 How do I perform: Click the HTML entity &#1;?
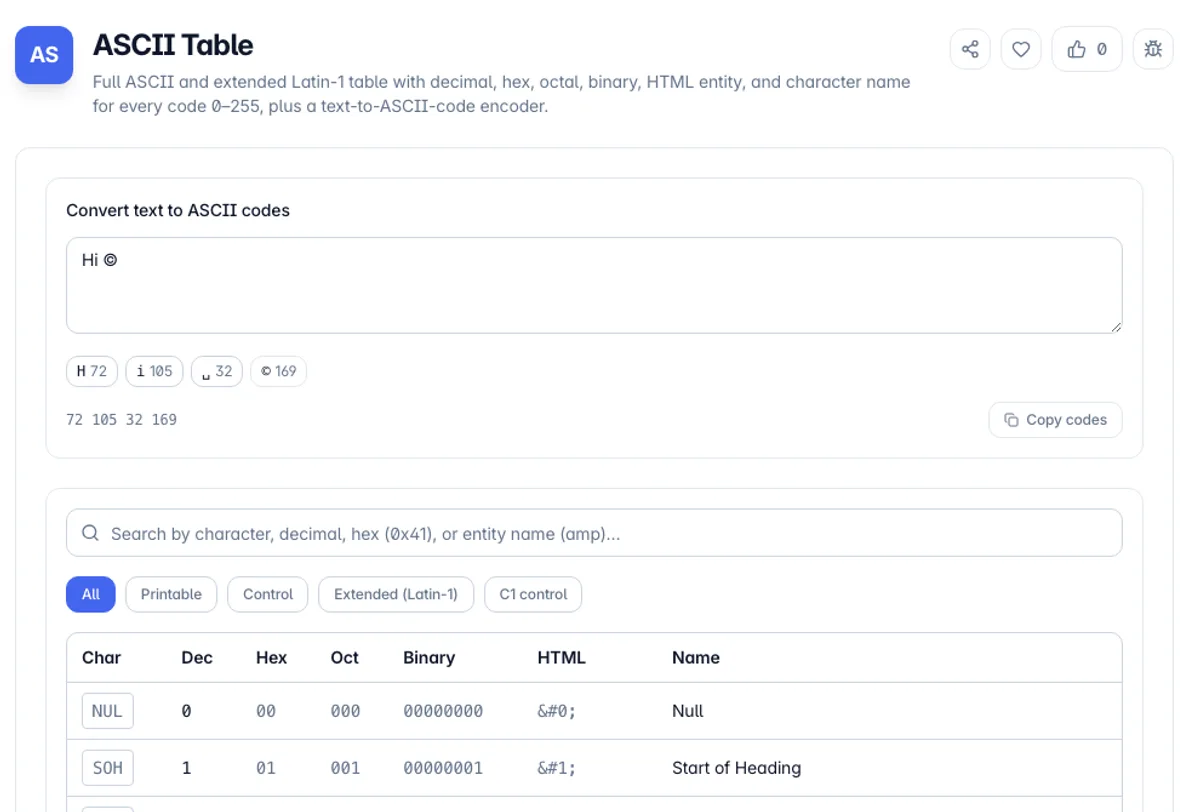557,768
